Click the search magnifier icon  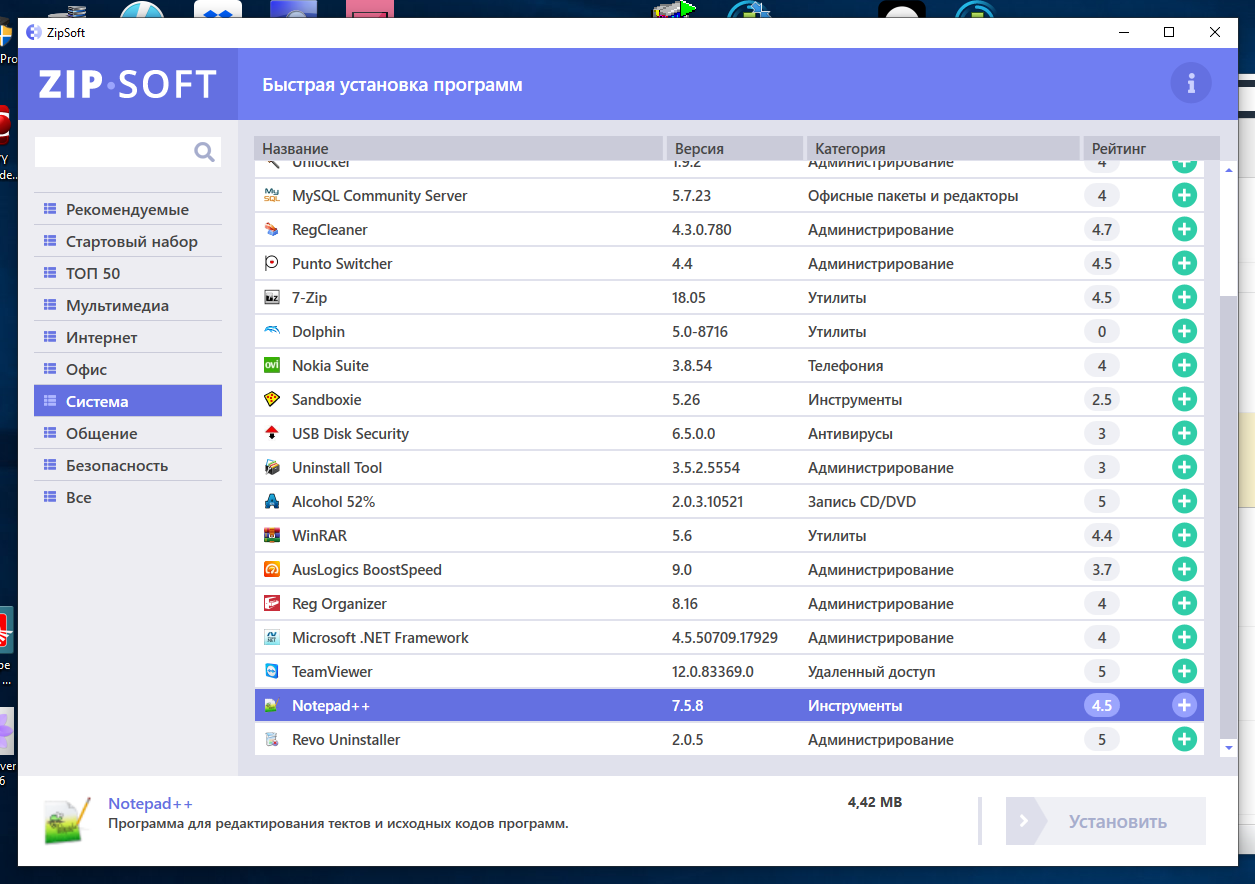coord(204,152)
